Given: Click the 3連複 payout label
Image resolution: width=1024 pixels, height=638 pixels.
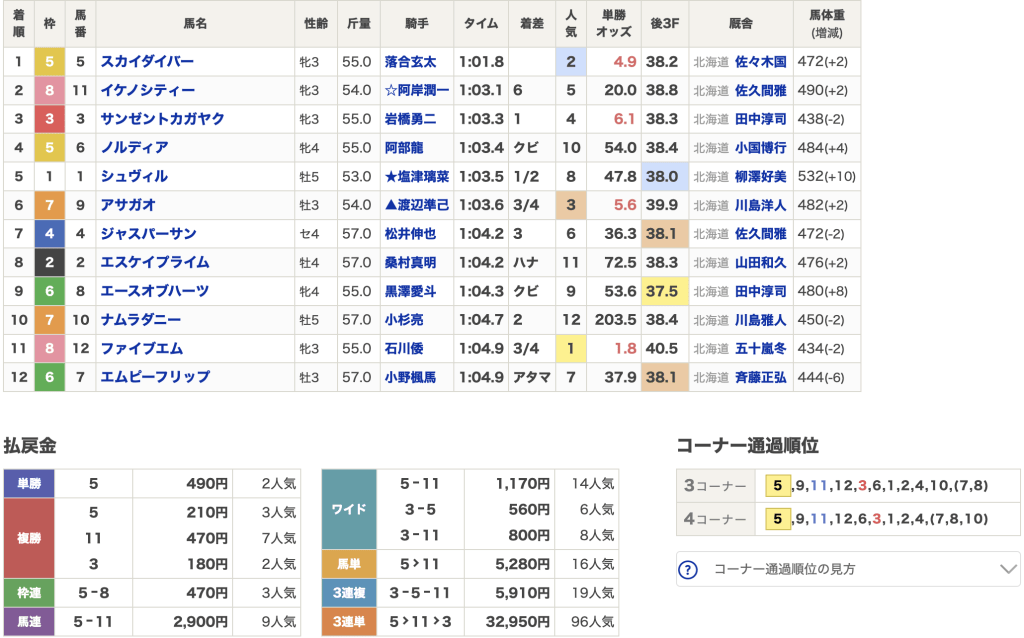Looking at the screenshot, I should pyautogui.click(x=349, y=593).
